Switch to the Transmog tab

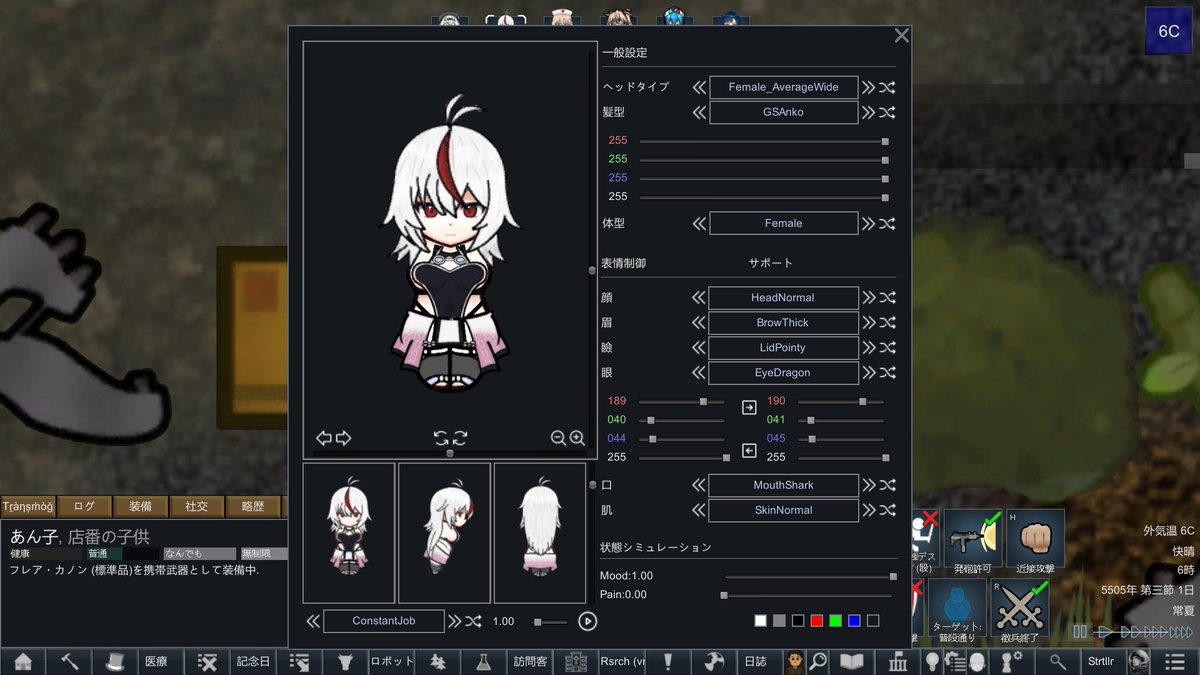pyautogui.click(x=28, y=506)
